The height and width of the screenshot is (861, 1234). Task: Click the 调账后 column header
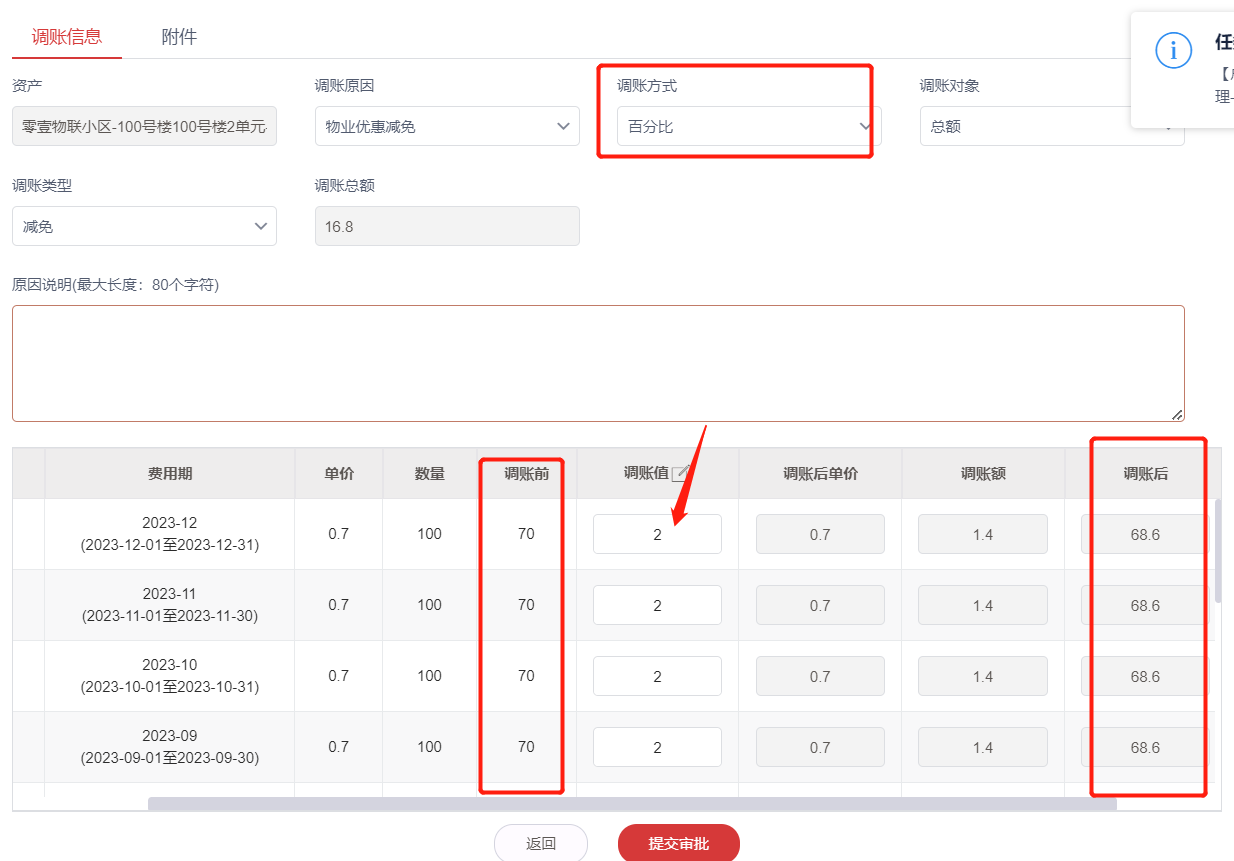tap(1145, 474)
